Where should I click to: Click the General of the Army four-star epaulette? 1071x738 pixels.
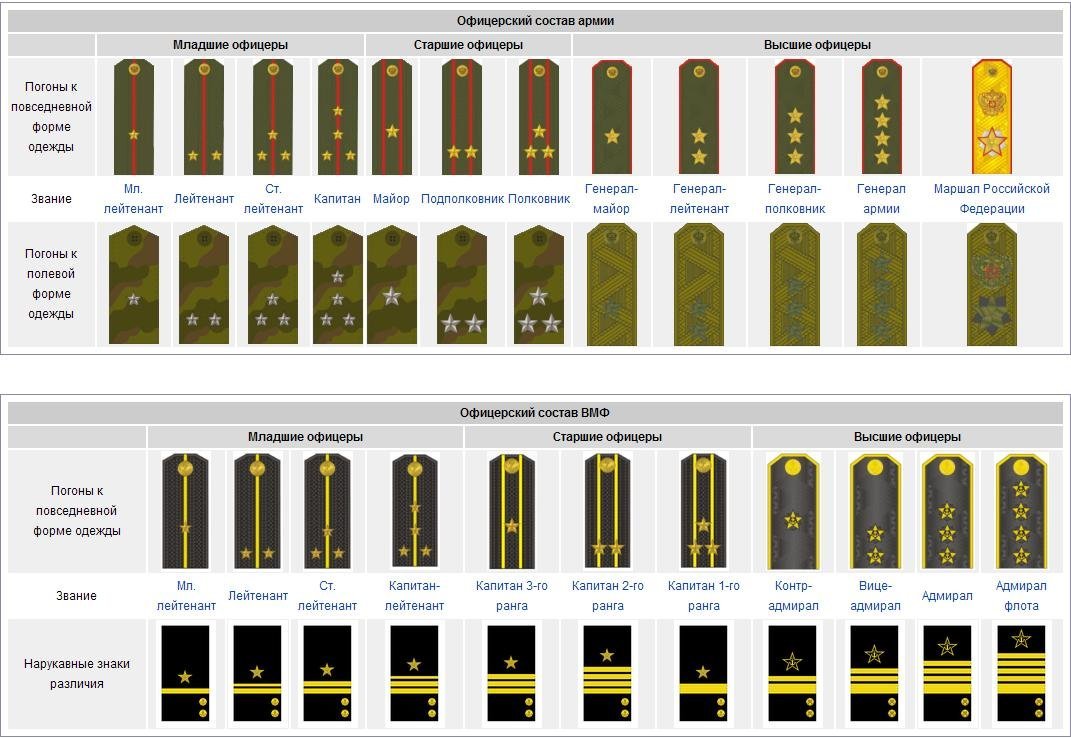point(882,117)
